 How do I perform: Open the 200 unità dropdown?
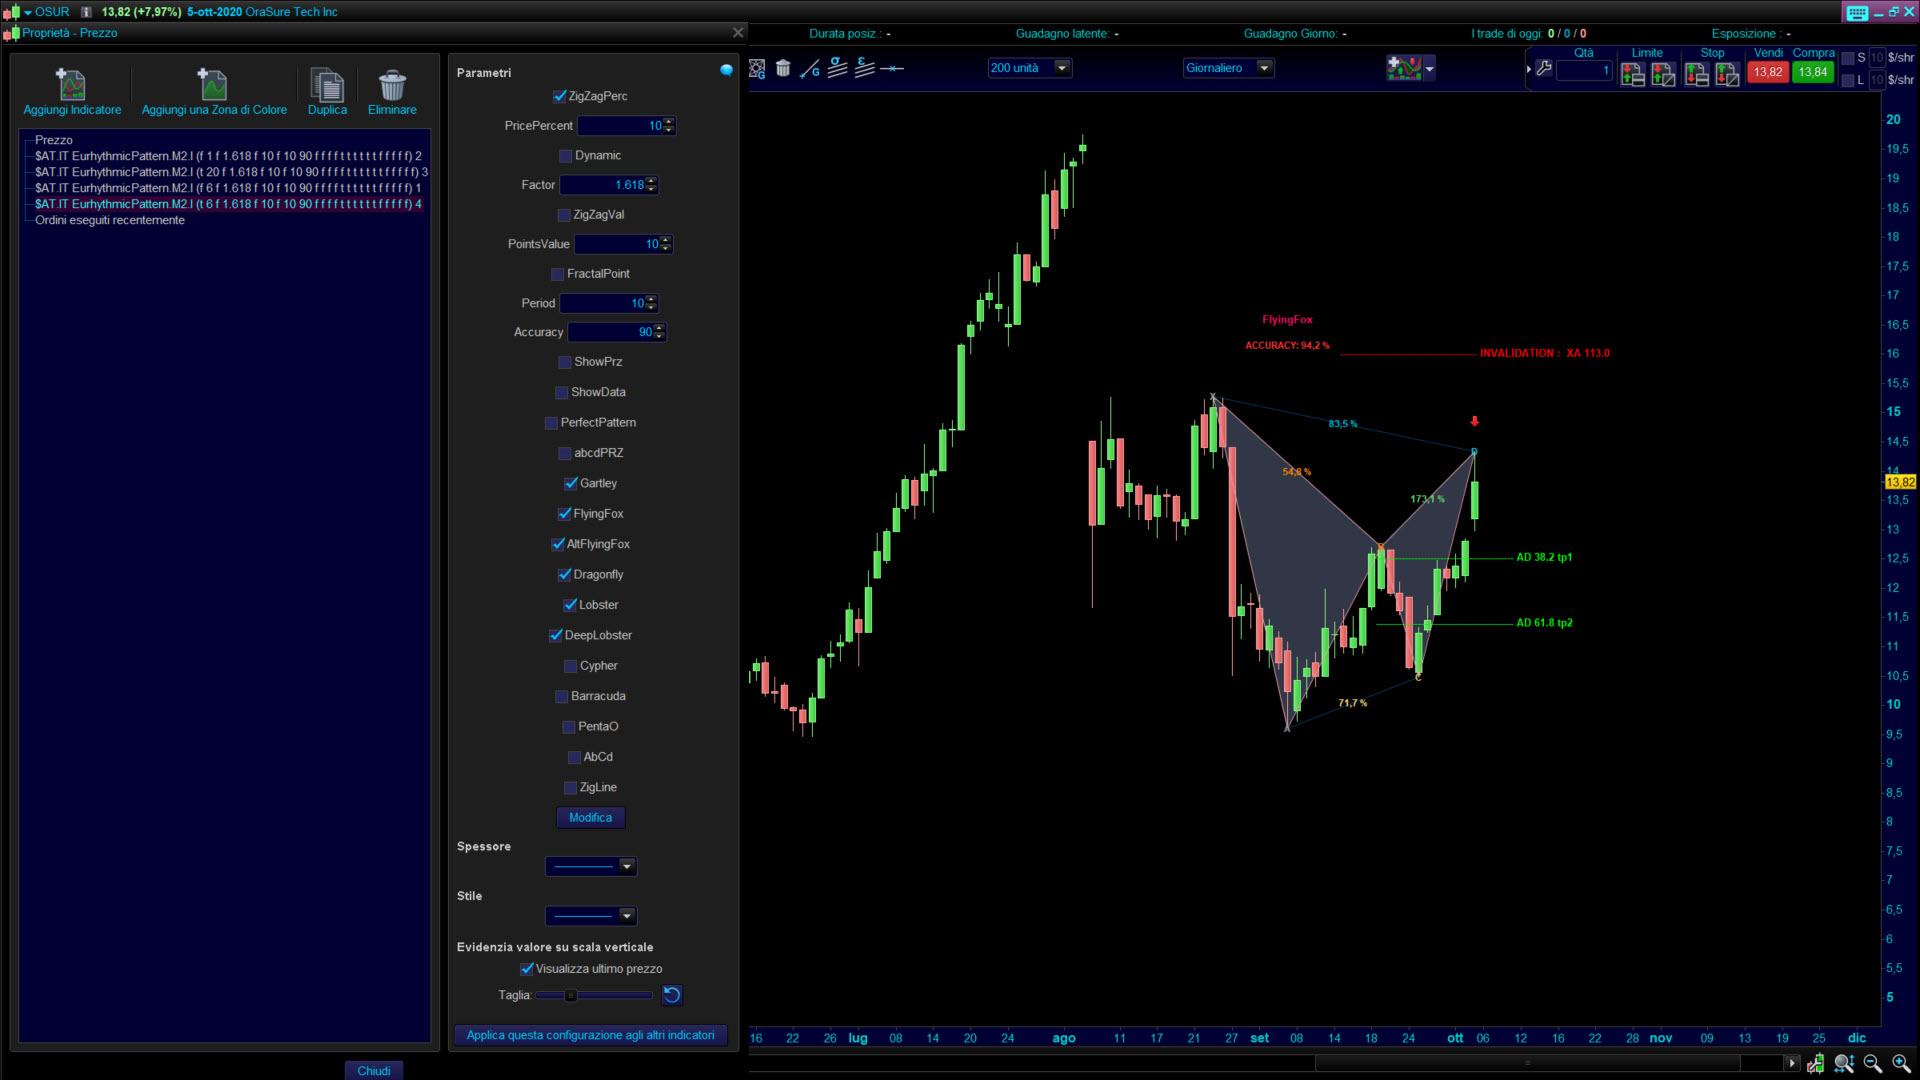click(1062, 68)
